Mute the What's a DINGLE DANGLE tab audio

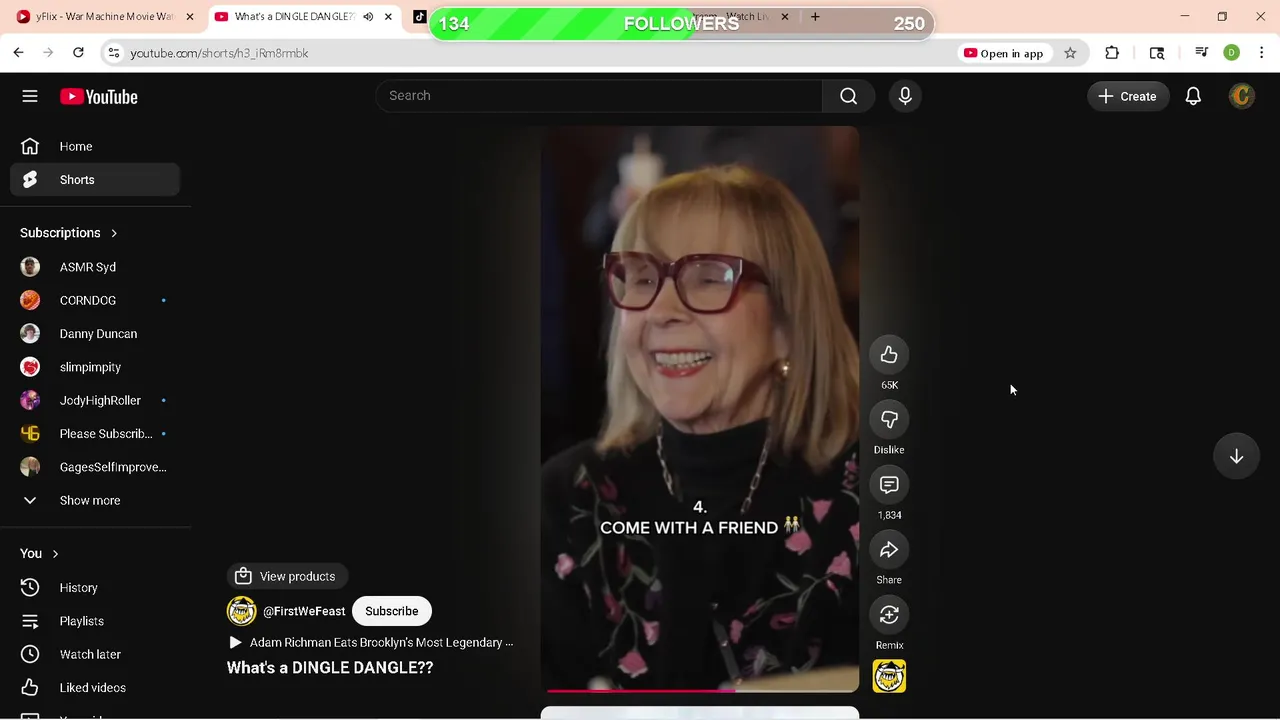pyautogui.click(x=368, y=17)
